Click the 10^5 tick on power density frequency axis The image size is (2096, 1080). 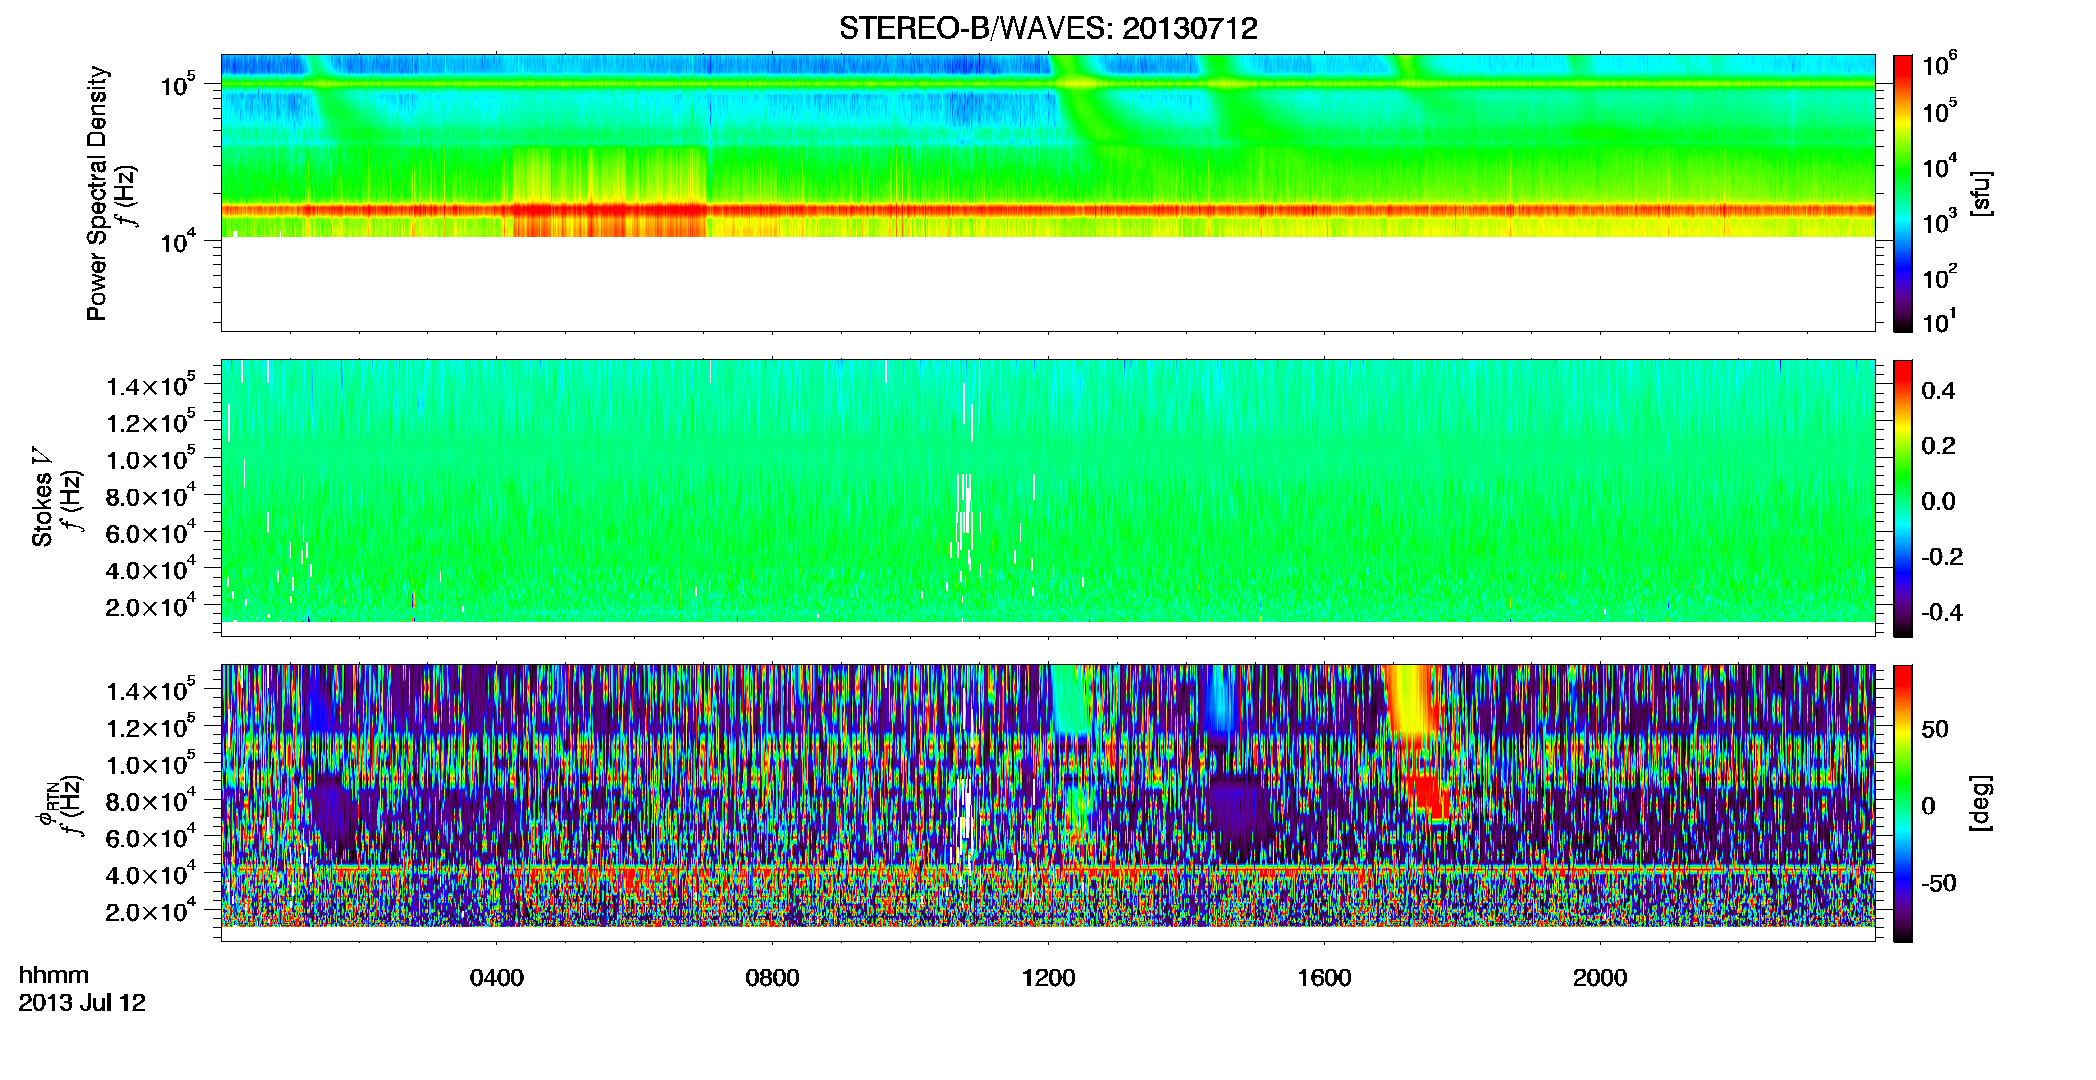(178, 85)
